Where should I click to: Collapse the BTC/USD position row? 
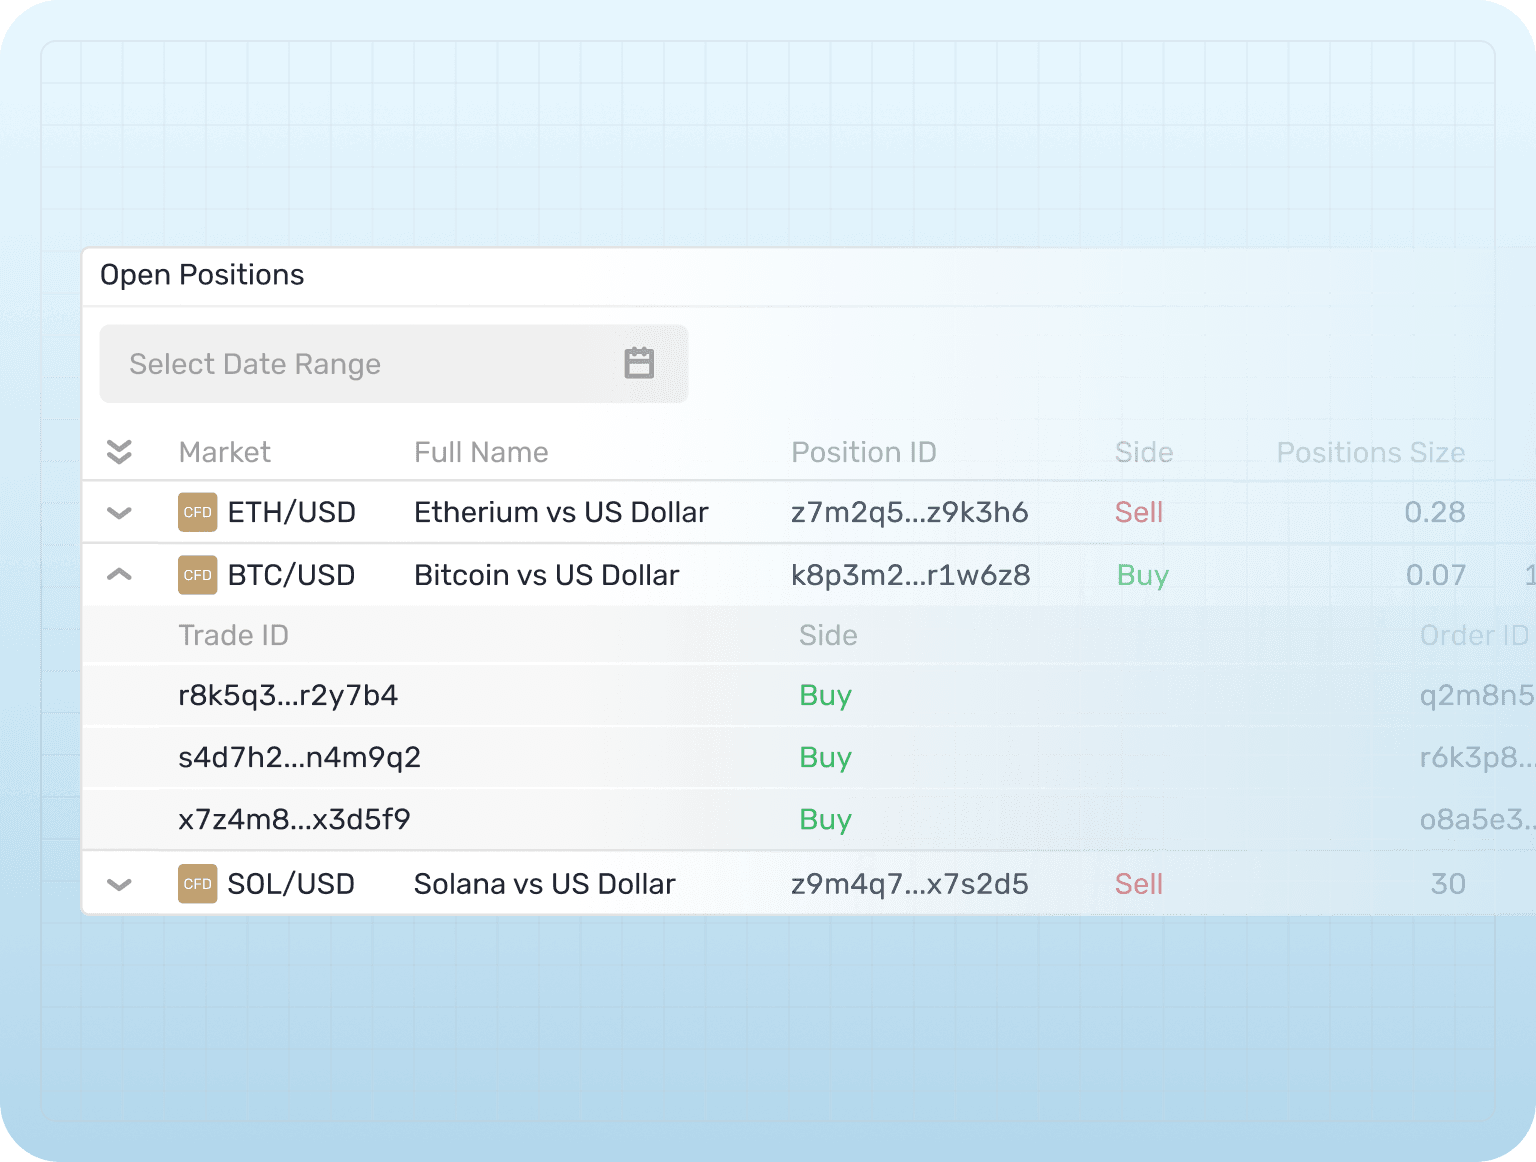click(119, 575)
